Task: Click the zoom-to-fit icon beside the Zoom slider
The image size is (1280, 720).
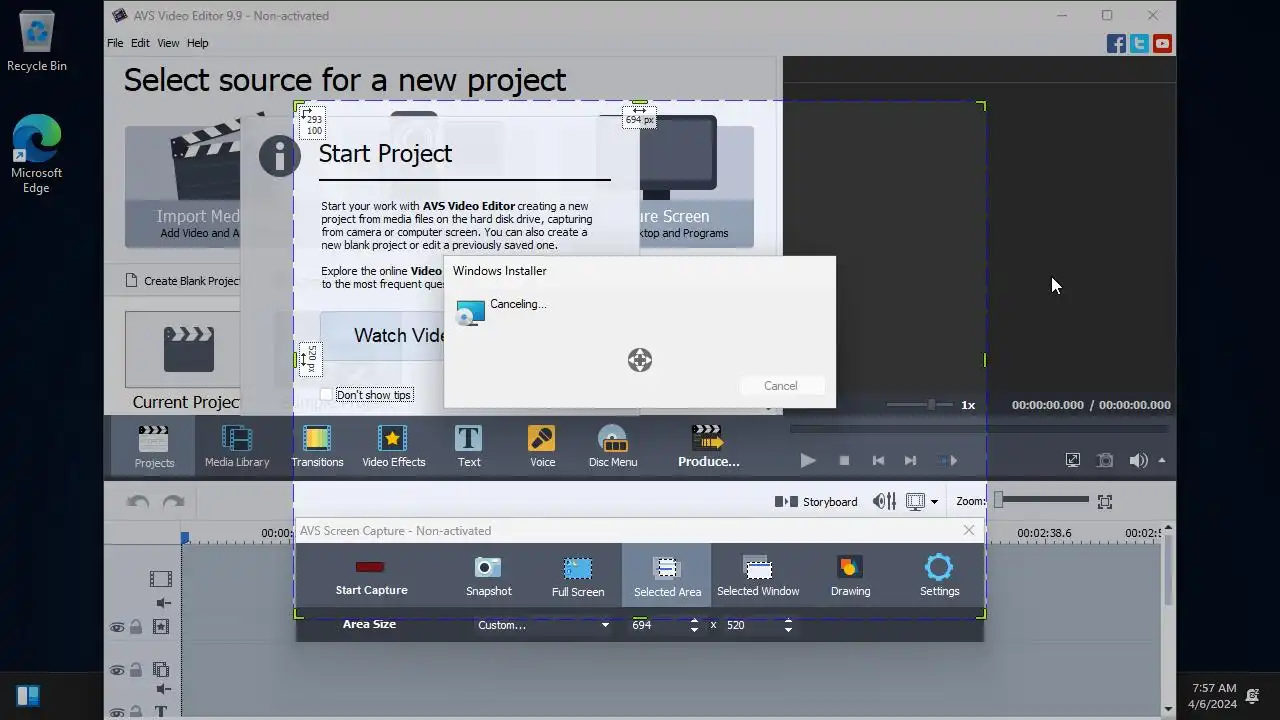Action: pyautogui.click(x=1105, y=501)
